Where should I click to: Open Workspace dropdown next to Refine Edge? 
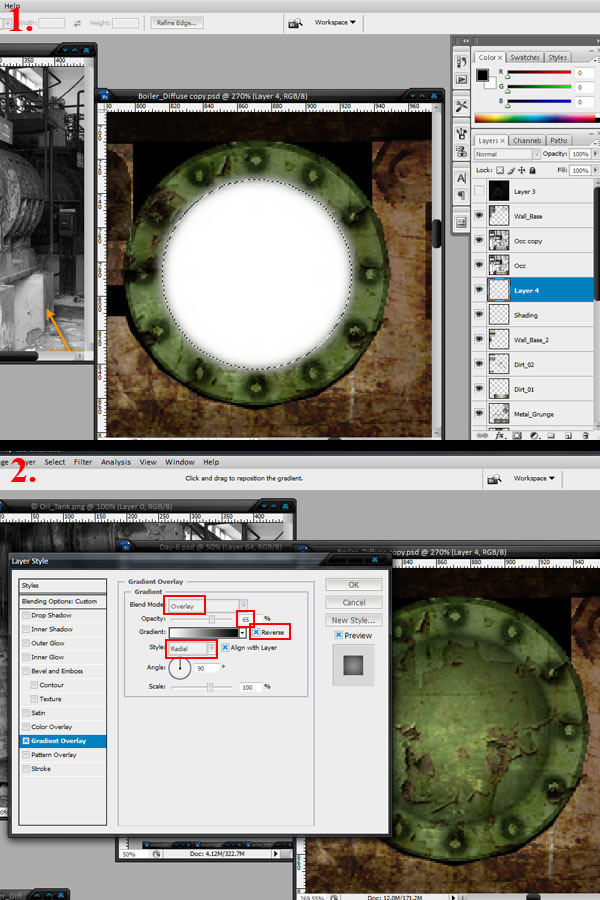[335, 22]
